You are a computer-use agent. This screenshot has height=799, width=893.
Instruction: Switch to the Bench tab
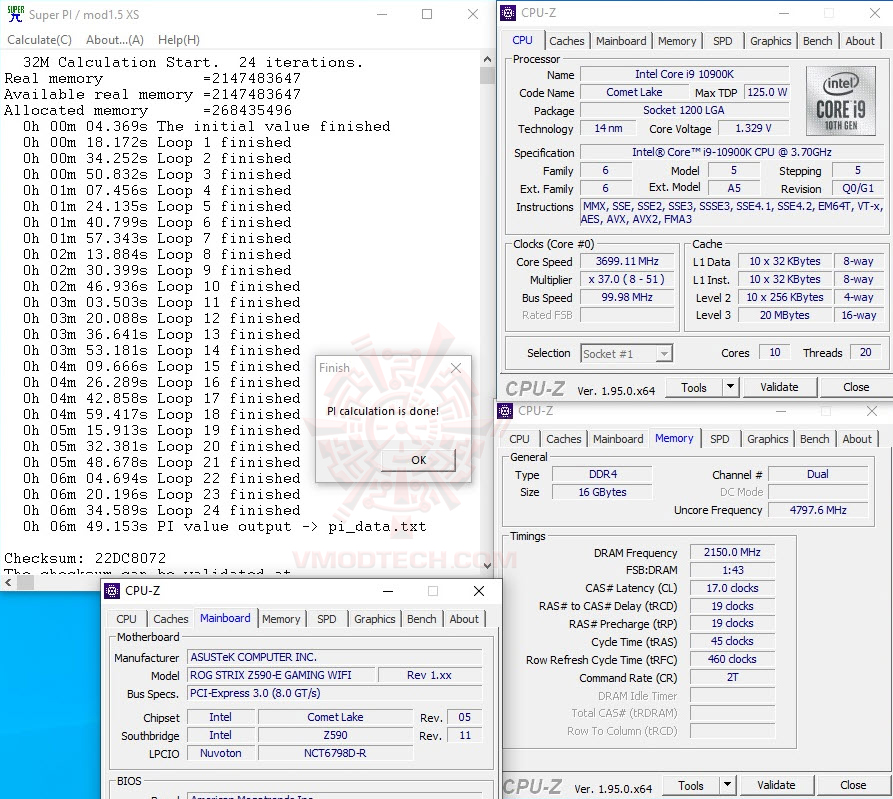(x=817, y=41)
